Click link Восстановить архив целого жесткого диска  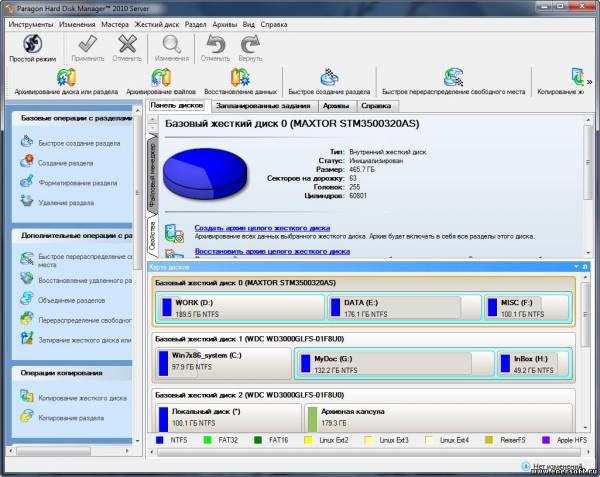tap(272, 251)
